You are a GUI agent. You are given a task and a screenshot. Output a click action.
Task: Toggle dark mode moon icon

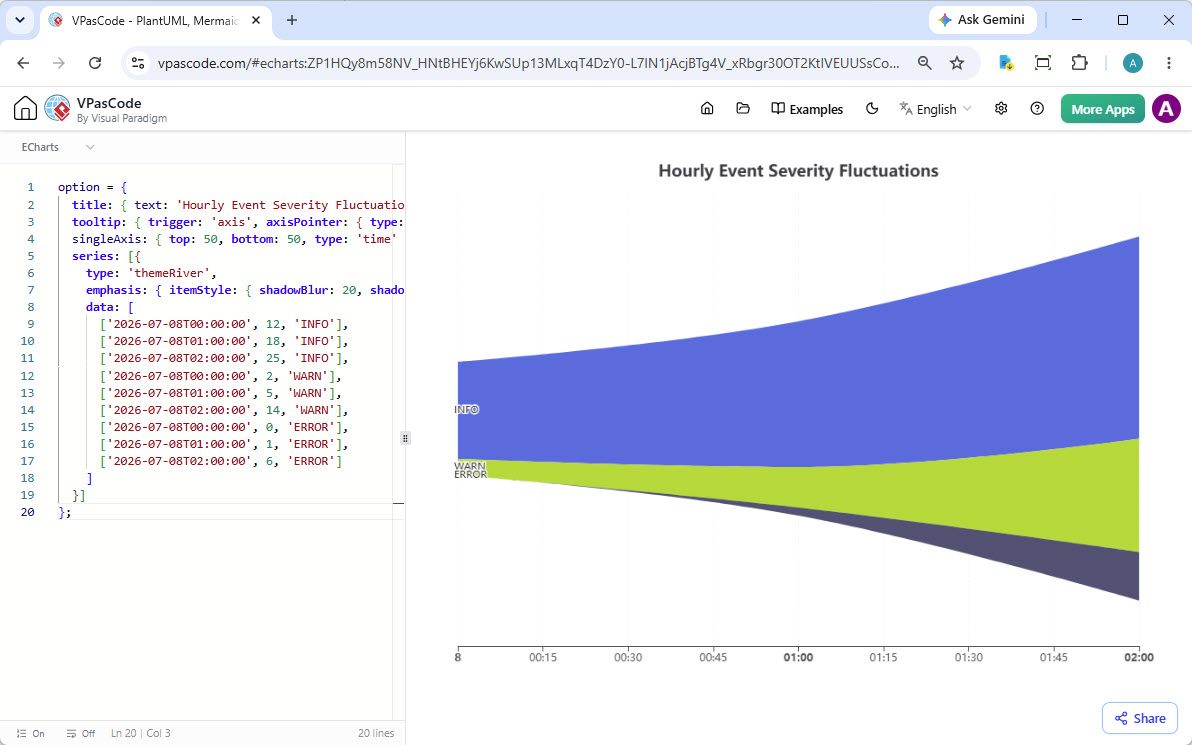872,109
